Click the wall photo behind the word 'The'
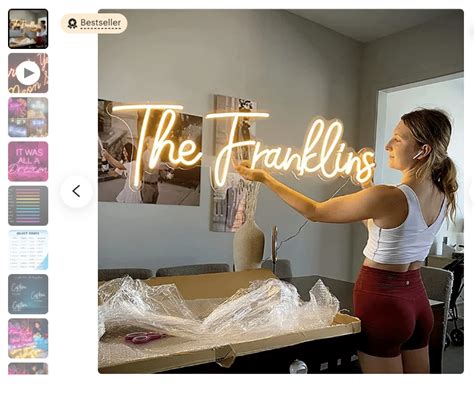The height and width of the screenshot is (394, 474). click(150, 153)
